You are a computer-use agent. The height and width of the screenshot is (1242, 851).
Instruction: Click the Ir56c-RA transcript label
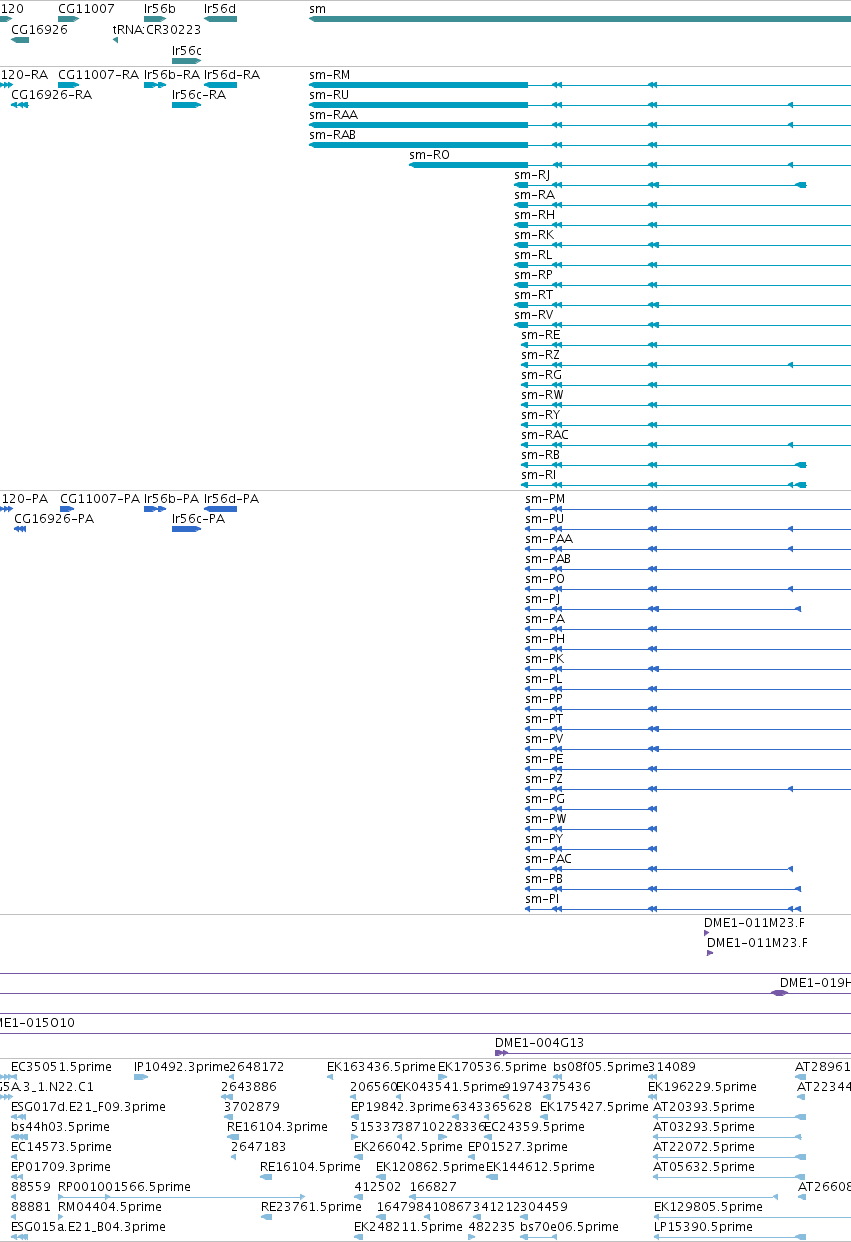click(199, 95)
